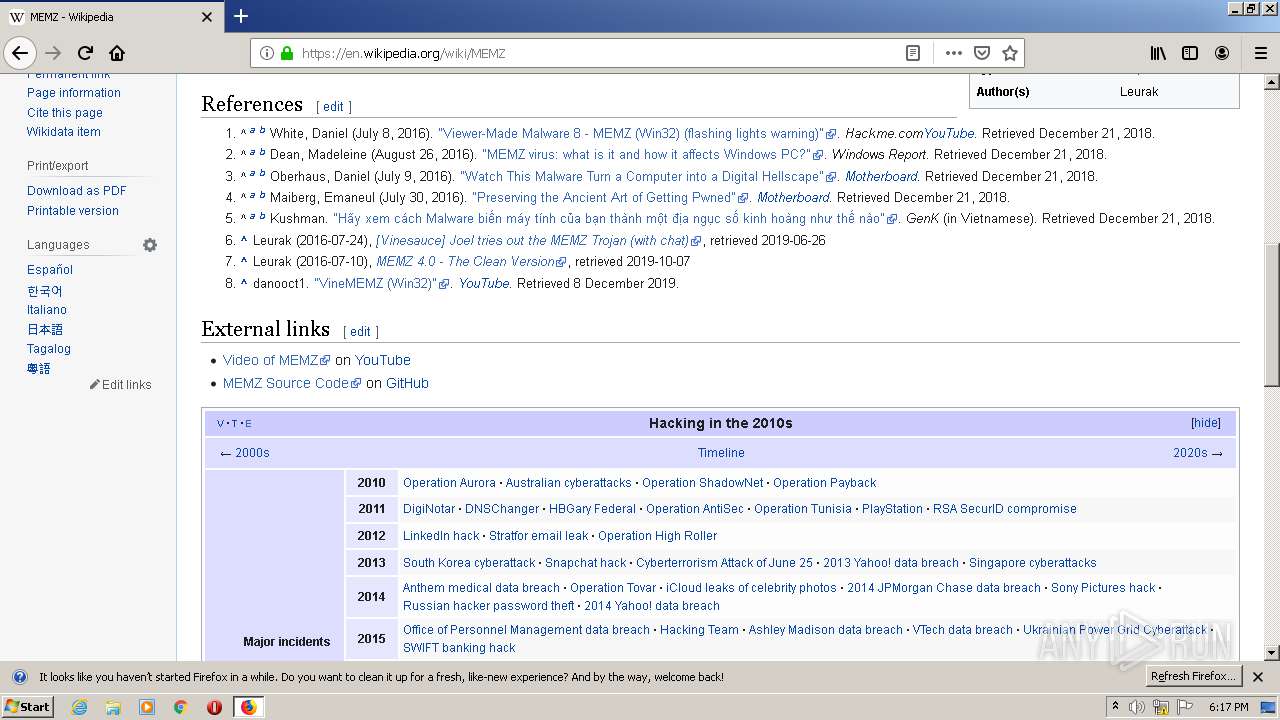The width and height of the screenshot is (1280, 720).
Task: Show hidden system tray icons
Action: [x=1115, y=707]
